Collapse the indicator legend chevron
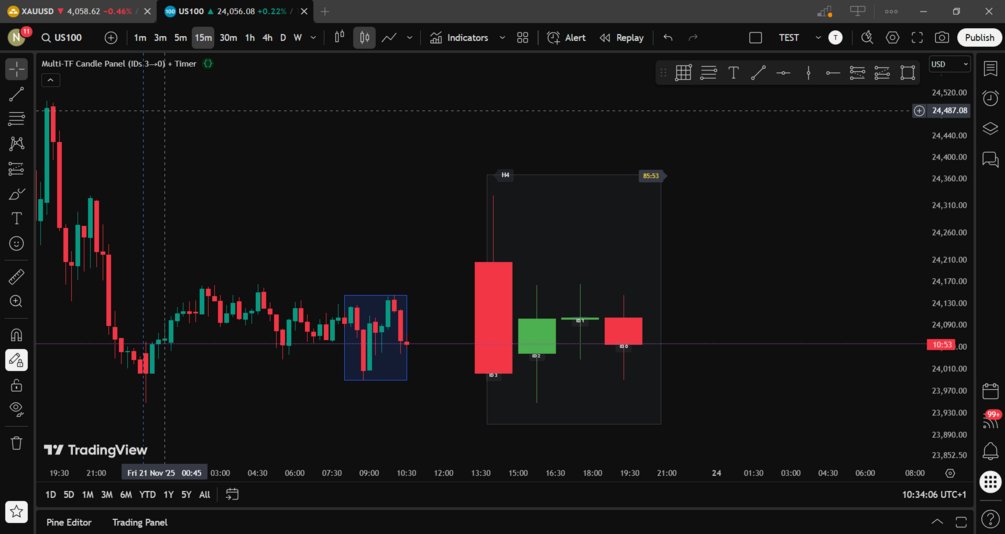1005x534 pixels. pyautogui.click(x=51, y=80)
